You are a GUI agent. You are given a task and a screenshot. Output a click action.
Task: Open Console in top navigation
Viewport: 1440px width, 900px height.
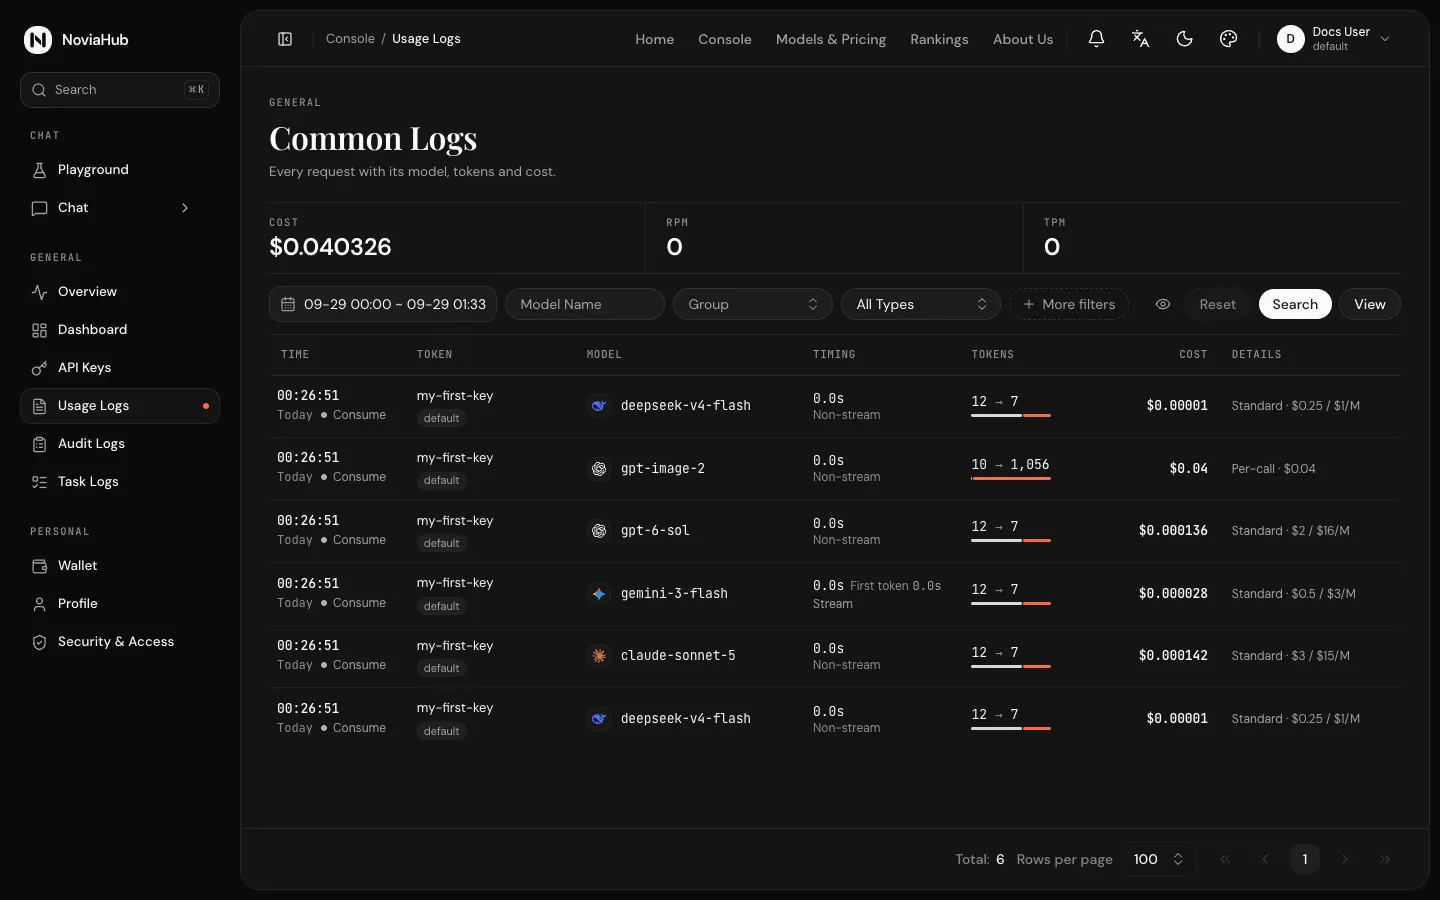tap(724, 39)
